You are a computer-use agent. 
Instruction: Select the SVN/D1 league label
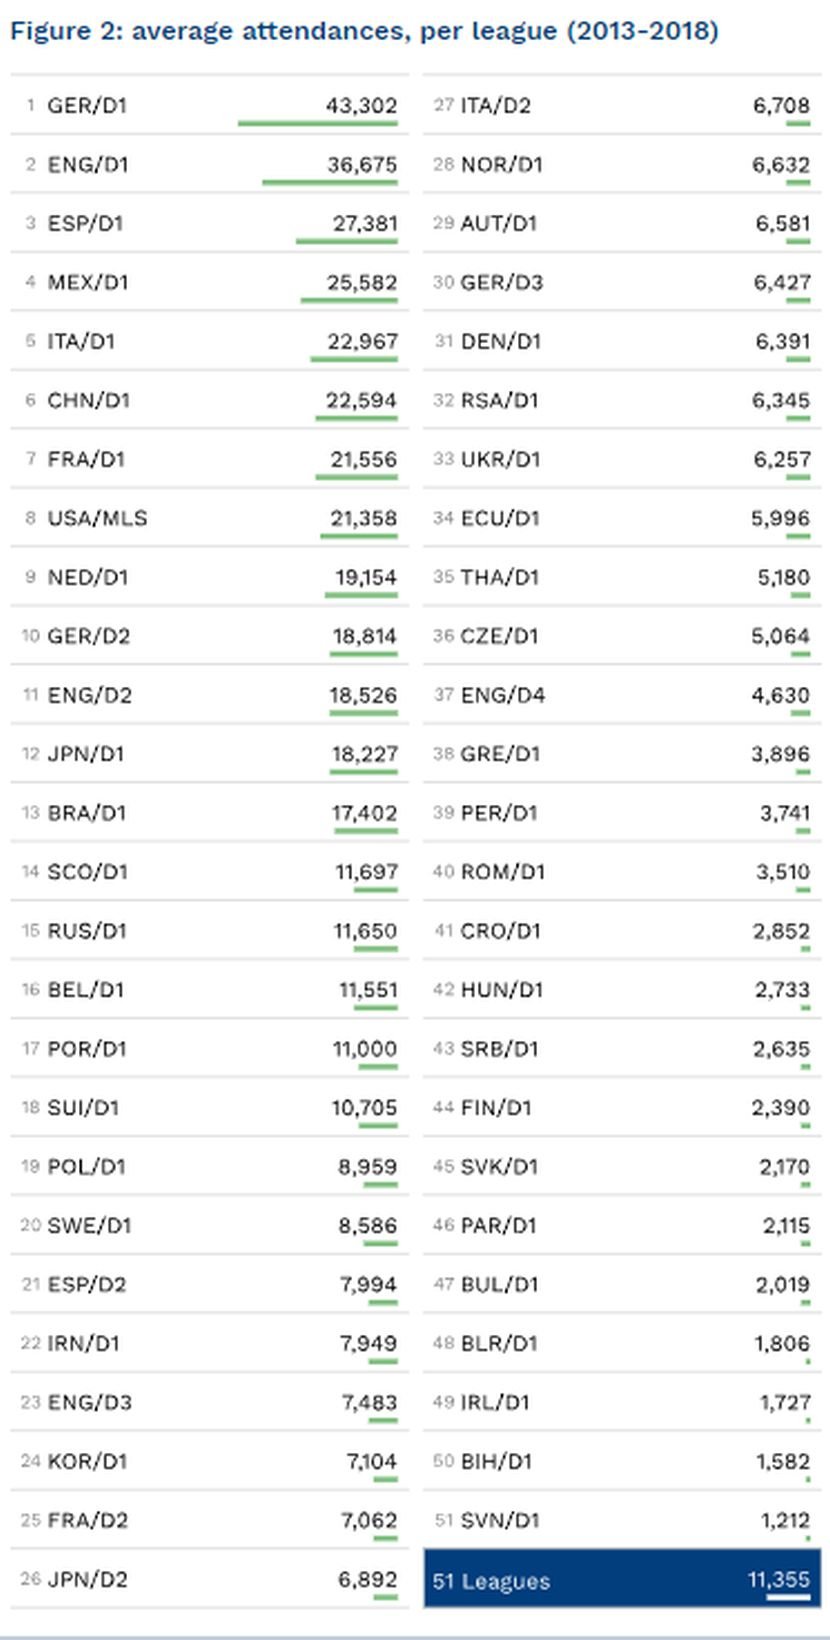(x=499, y=1520)
